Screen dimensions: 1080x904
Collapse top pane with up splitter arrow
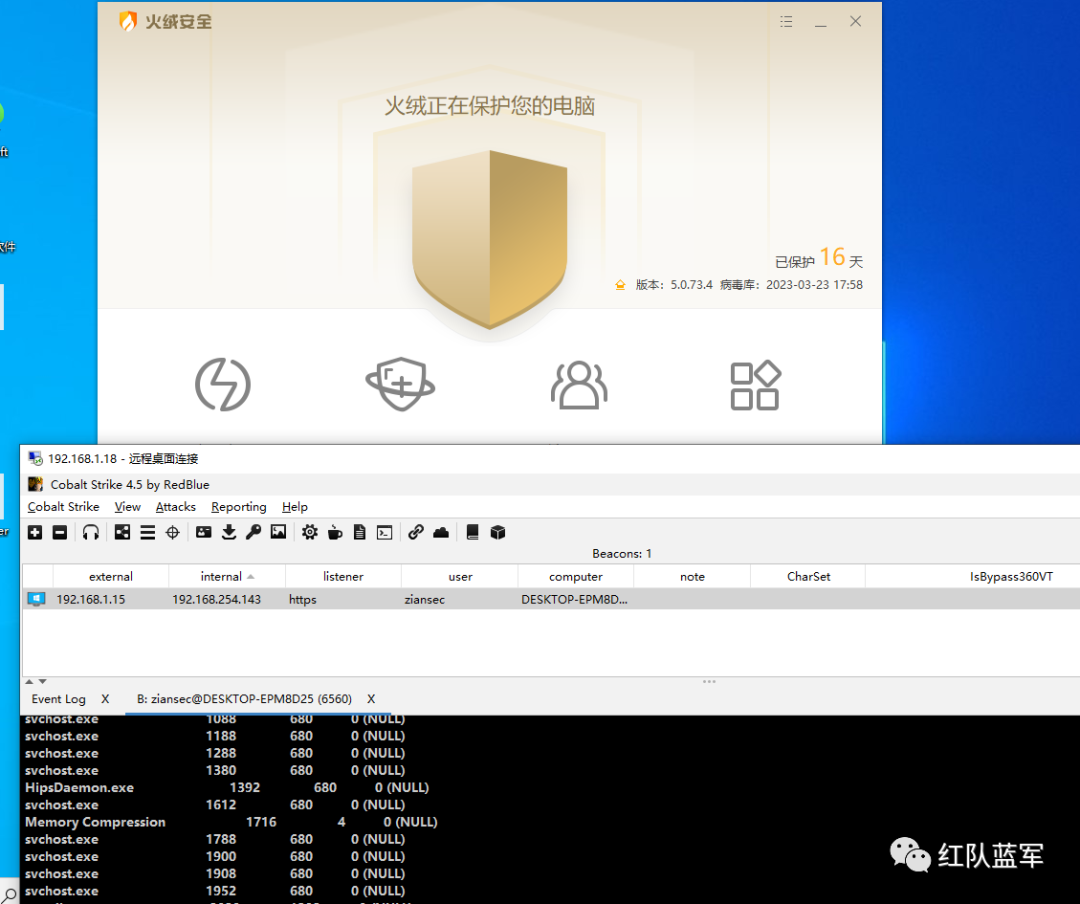point(29,681)
